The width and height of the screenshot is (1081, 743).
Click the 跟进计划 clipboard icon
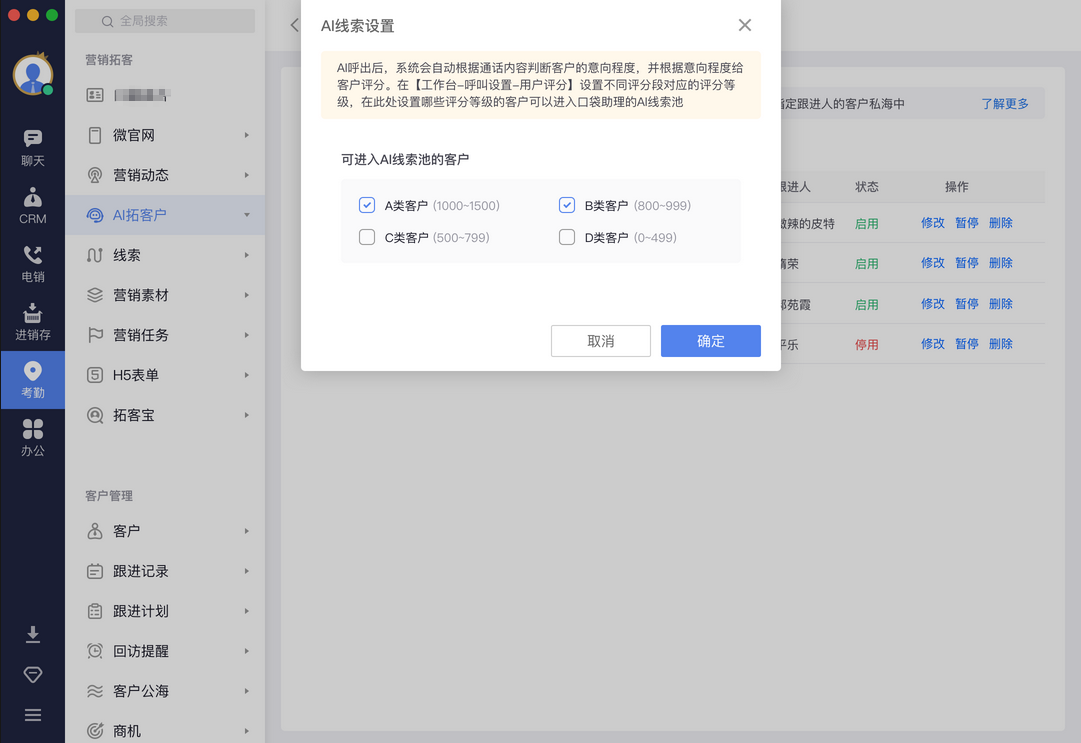pos(95,611)
